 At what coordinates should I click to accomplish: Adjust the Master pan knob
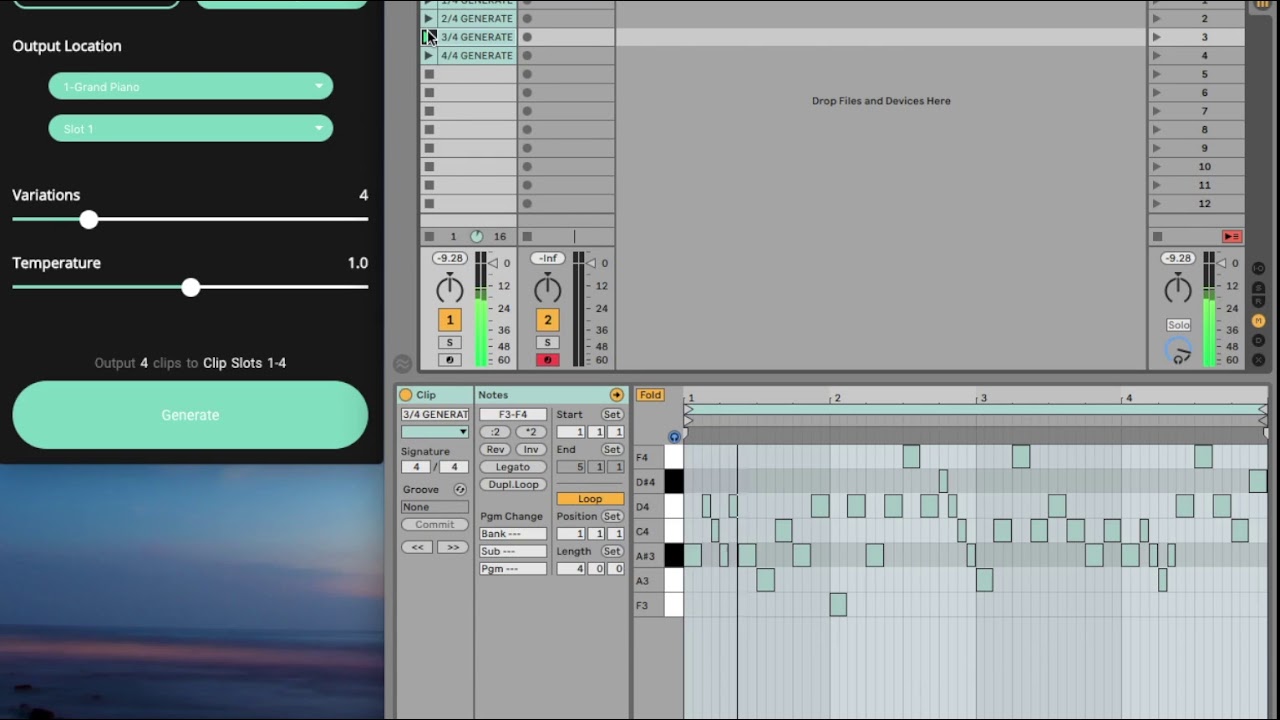pos(1178,289)
